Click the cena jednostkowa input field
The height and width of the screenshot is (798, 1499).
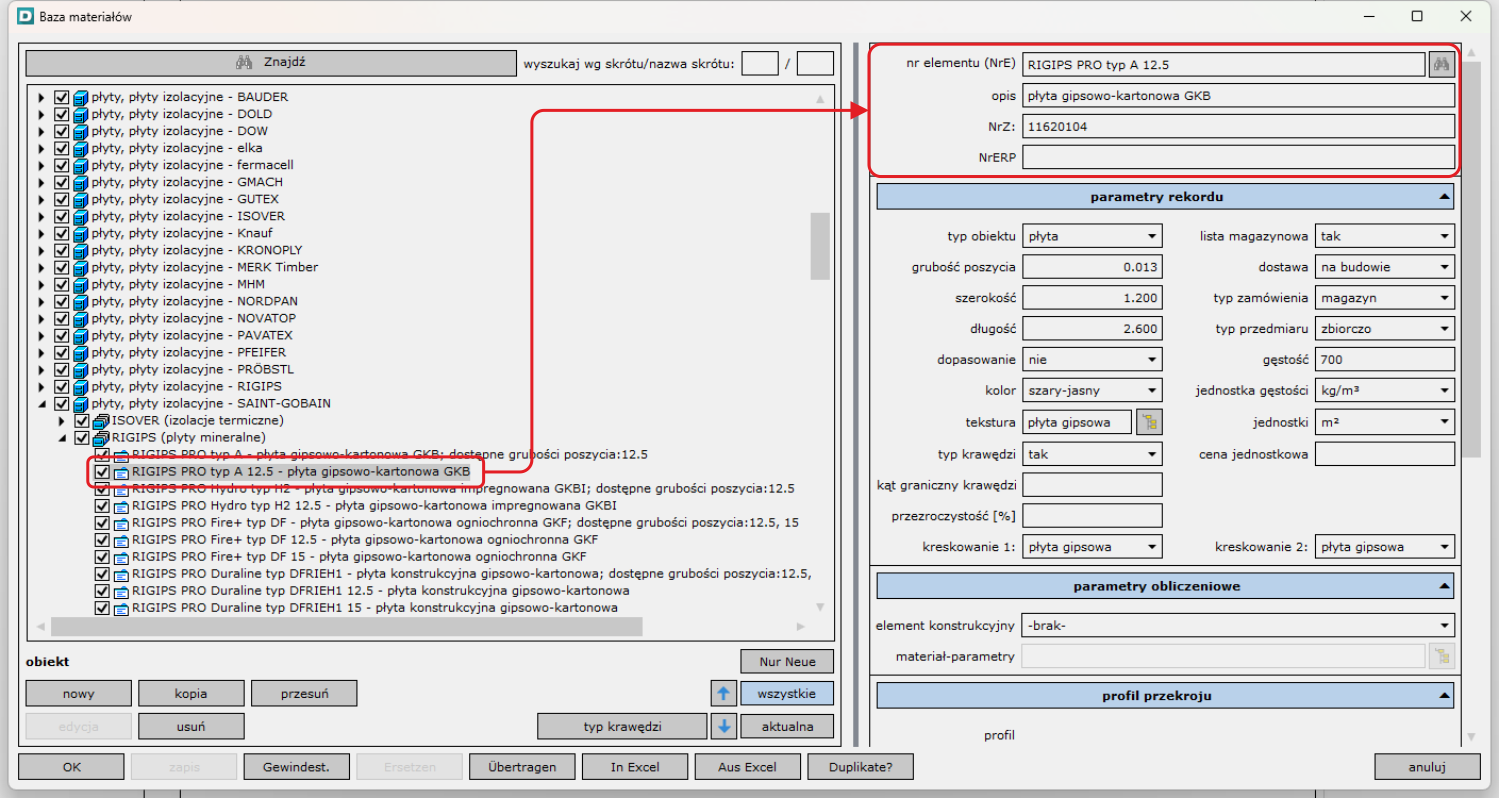1385,453
